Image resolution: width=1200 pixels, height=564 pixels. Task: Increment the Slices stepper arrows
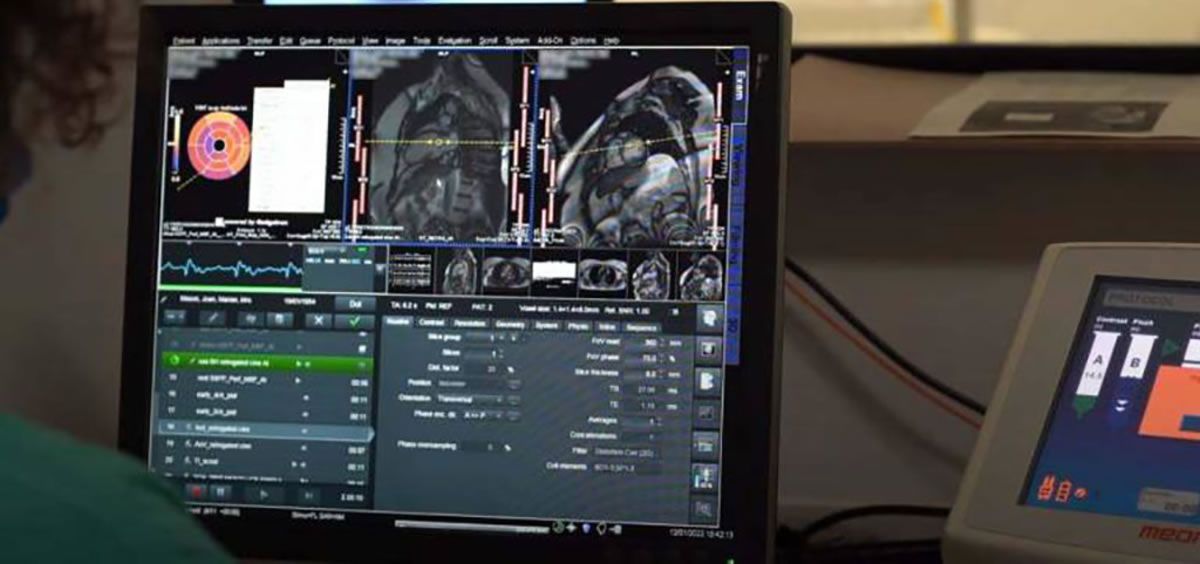(x=499, y=353)
